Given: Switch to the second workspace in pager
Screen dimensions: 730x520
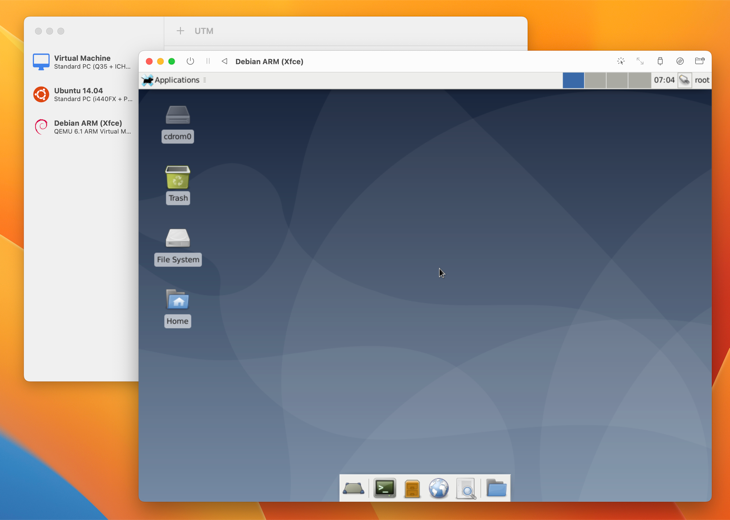Looking at the screenshot, I should [595, 80].
